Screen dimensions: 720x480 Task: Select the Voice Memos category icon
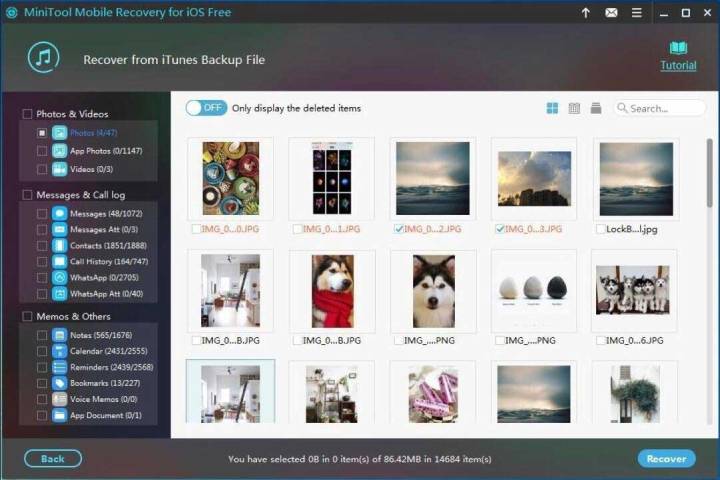59,399
